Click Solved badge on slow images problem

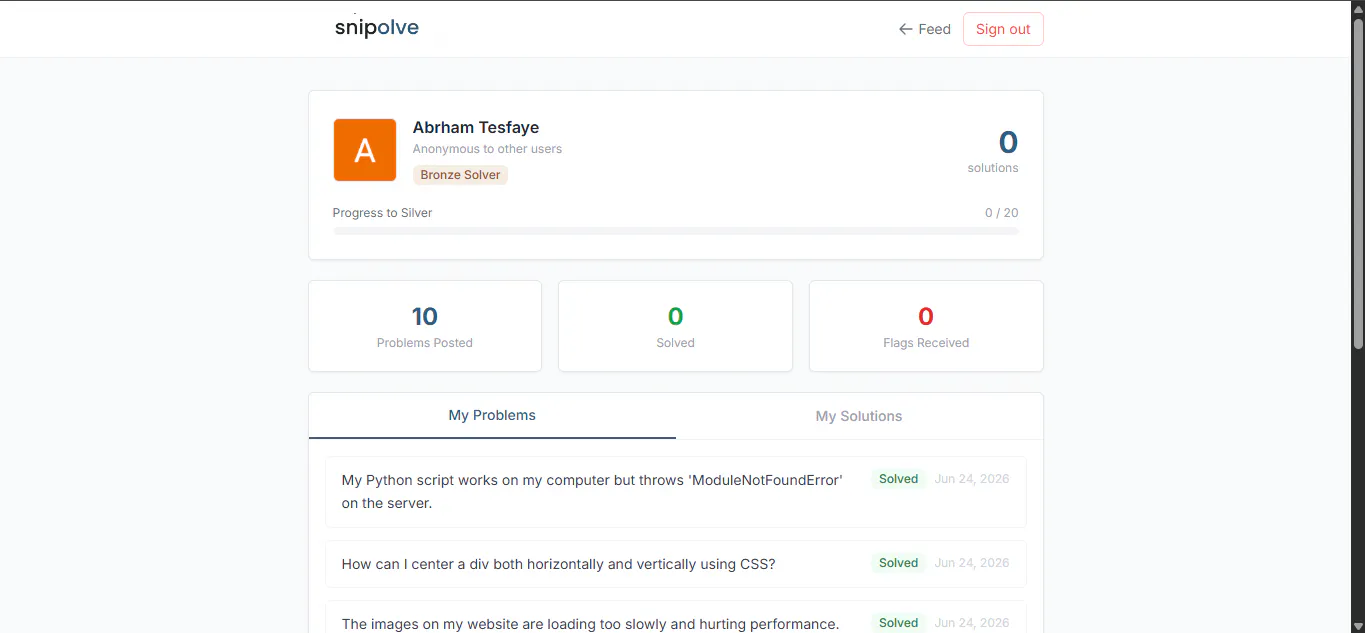coord(898,622)
